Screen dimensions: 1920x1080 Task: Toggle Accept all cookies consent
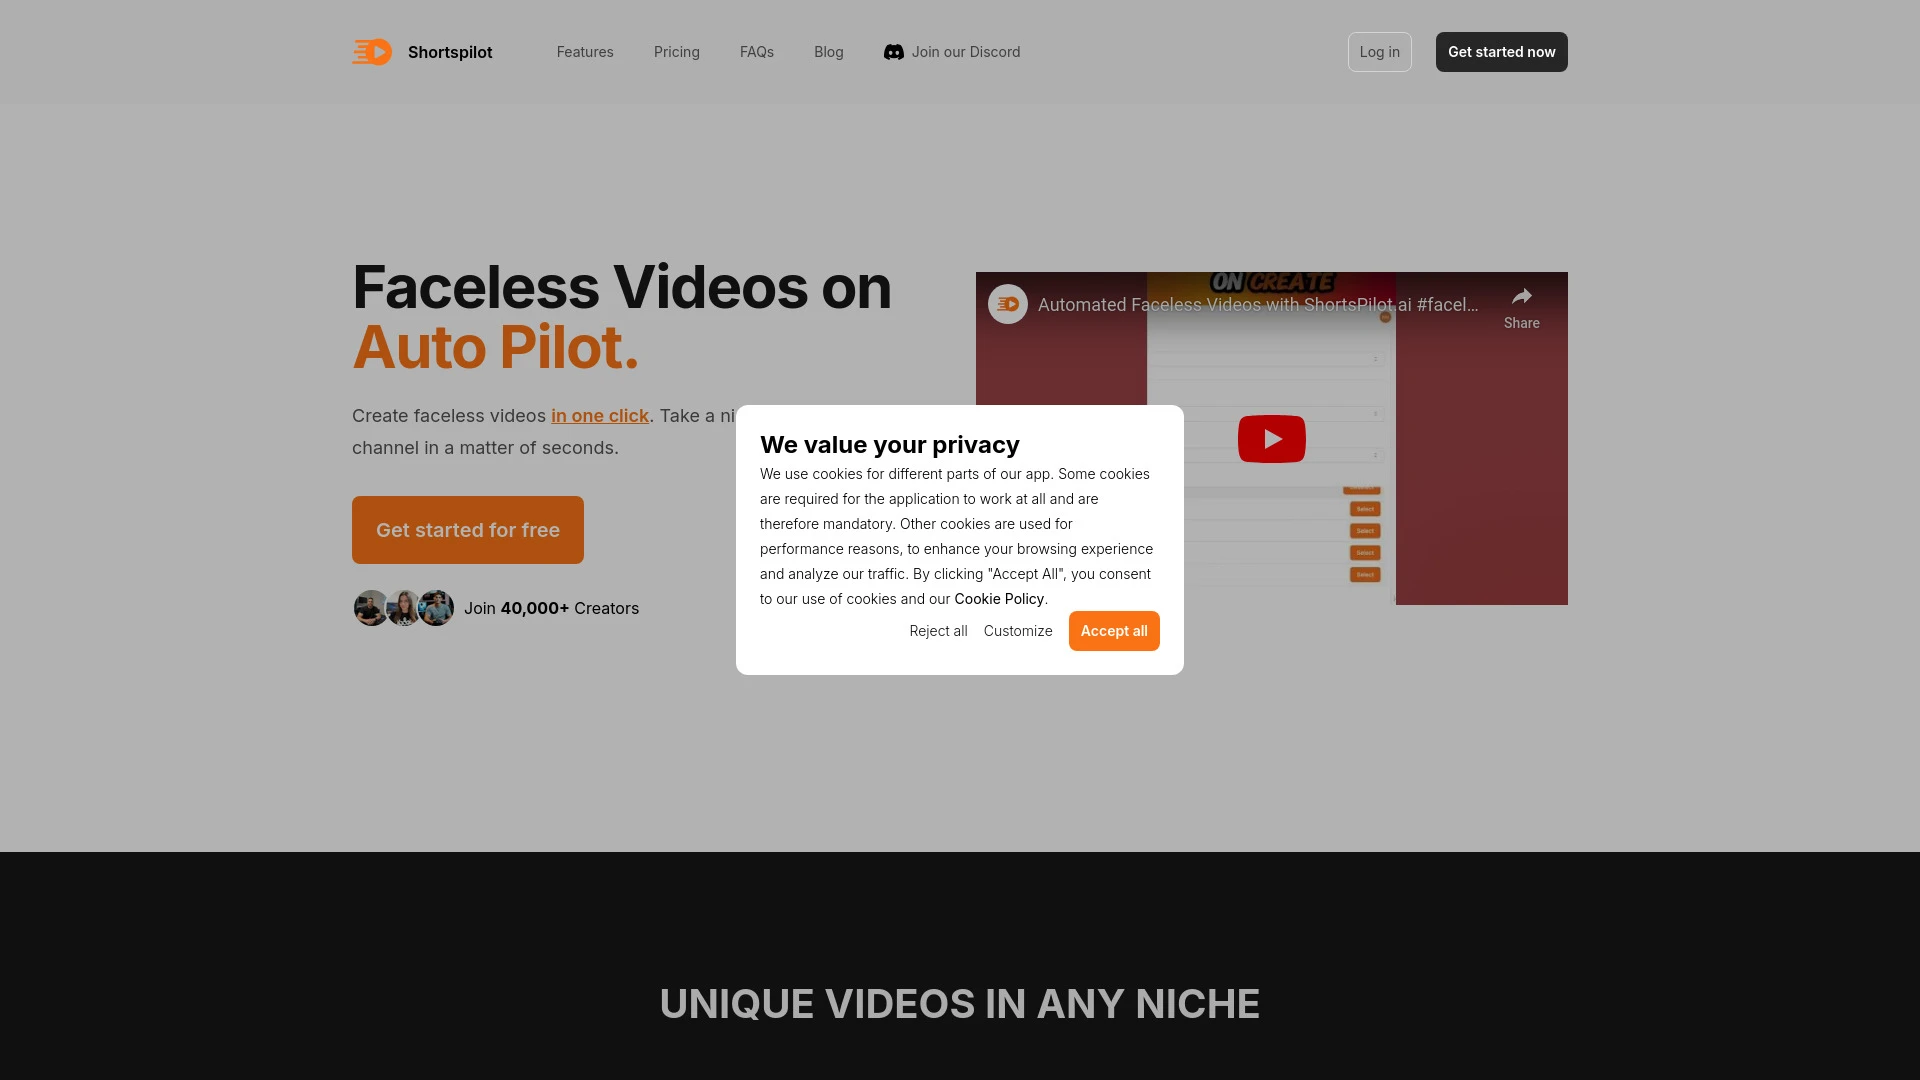pyautogui.click(x=1114, y=630)
